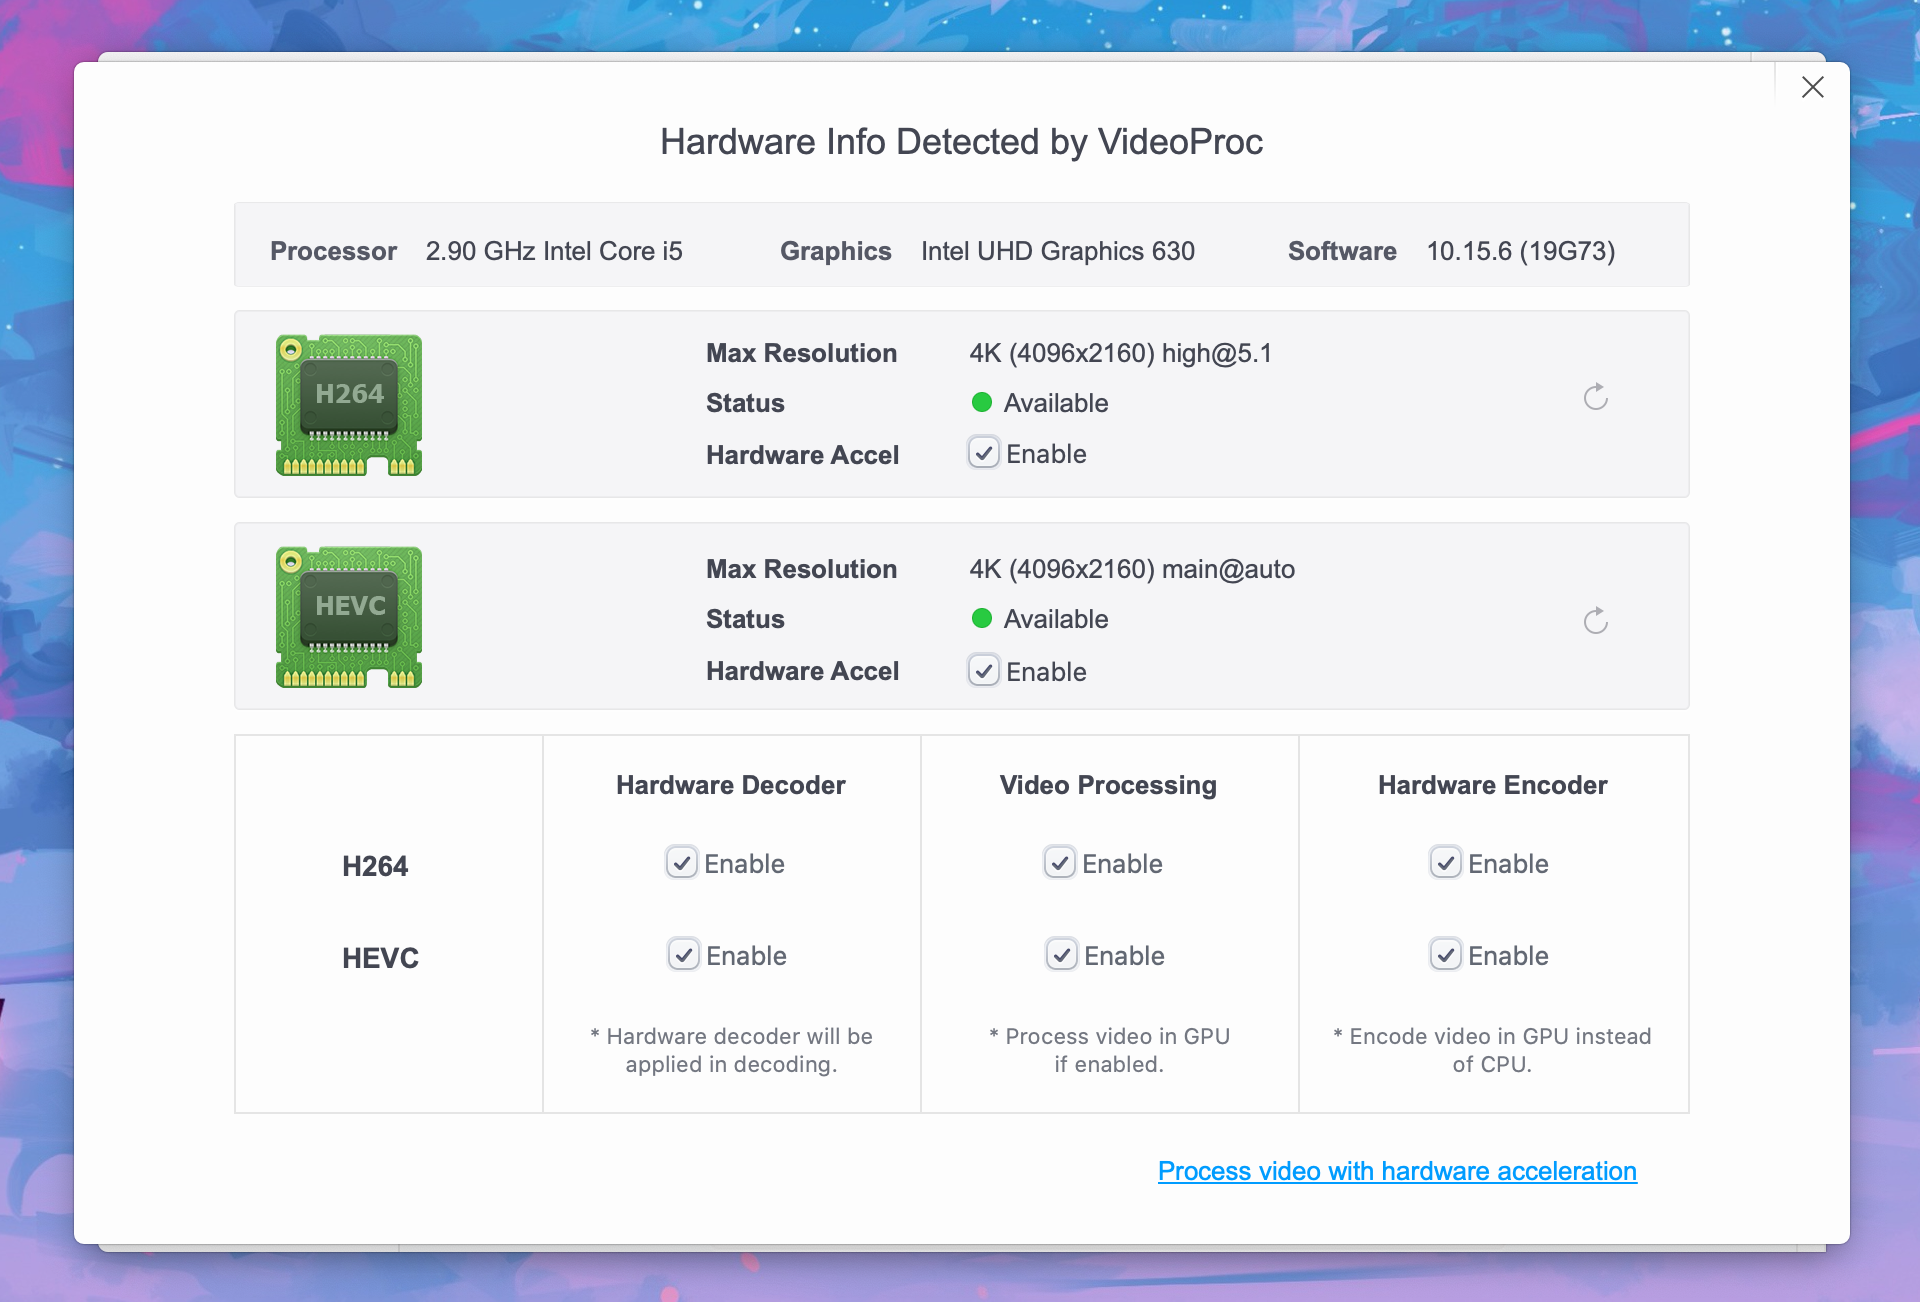Click the Hardware Decoder column header
This screenshot has width=1920, height=1302.
[x=730, y=785]
